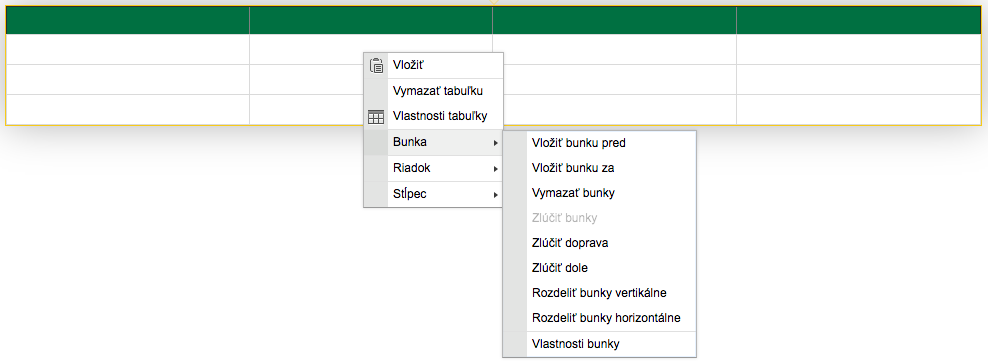The image size is (988, 364).
Task: Choose Vymazať bunky option
Action: (600, 193)
